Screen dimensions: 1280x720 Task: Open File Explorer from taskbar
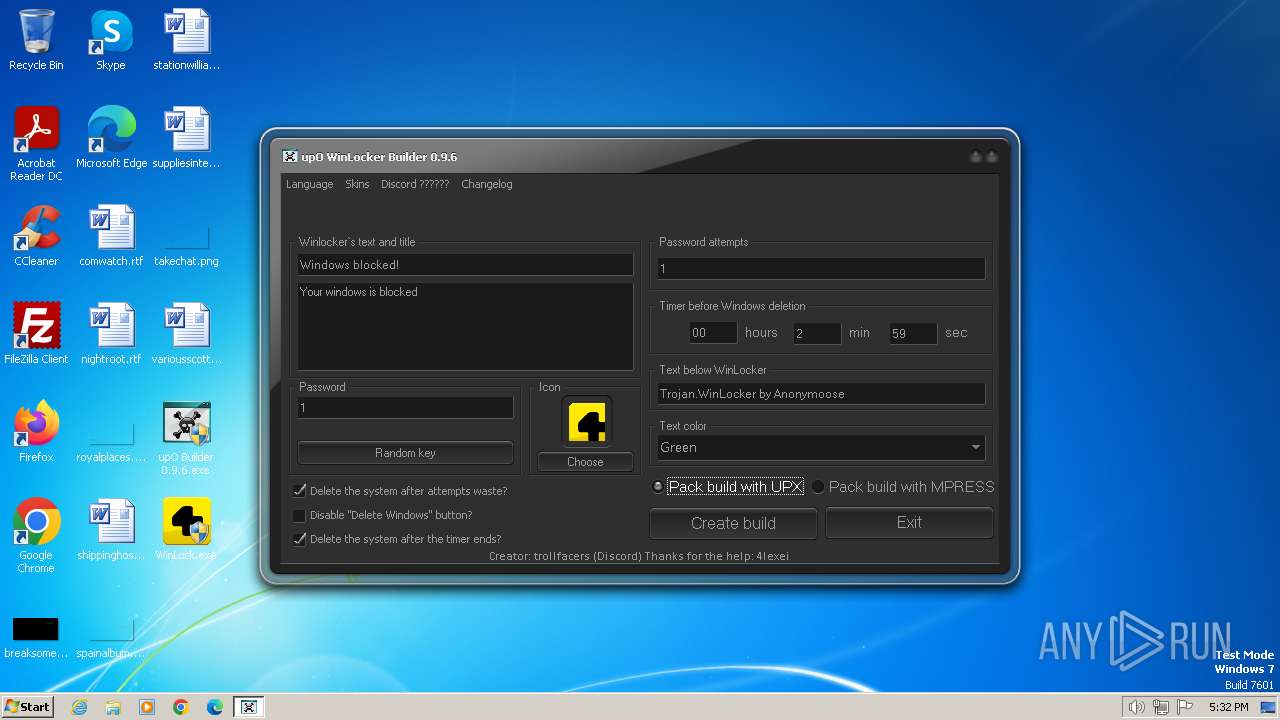coord(113,707)
